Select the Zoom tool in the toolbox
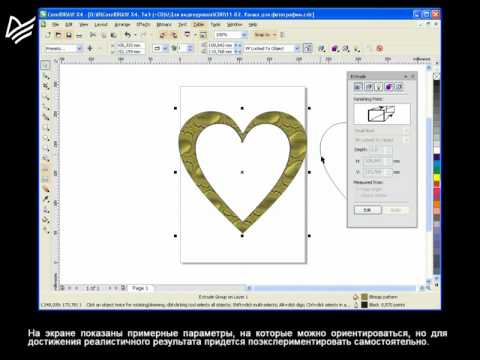The image size is (480, 360). [x=45, y=97]
